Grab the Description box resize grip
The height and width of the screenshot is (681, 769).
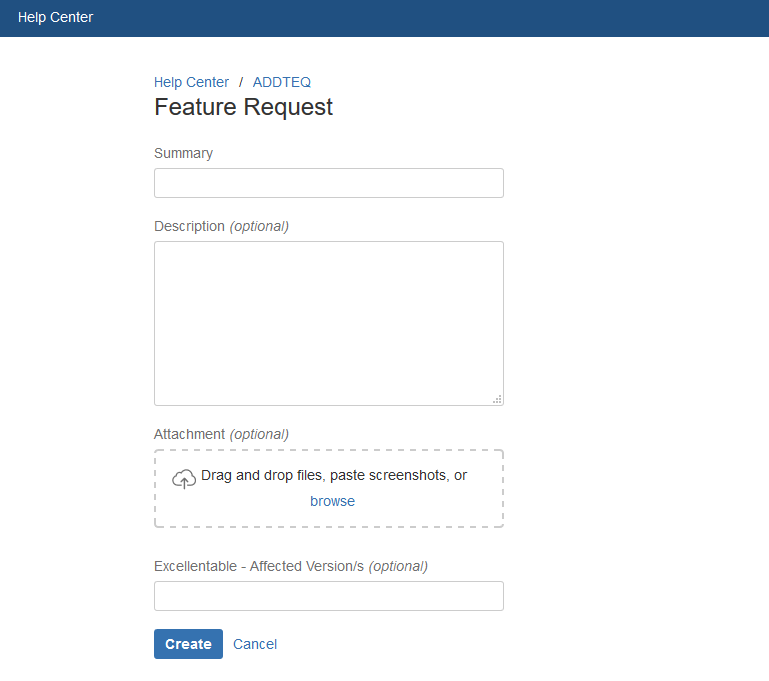point(497,399)
